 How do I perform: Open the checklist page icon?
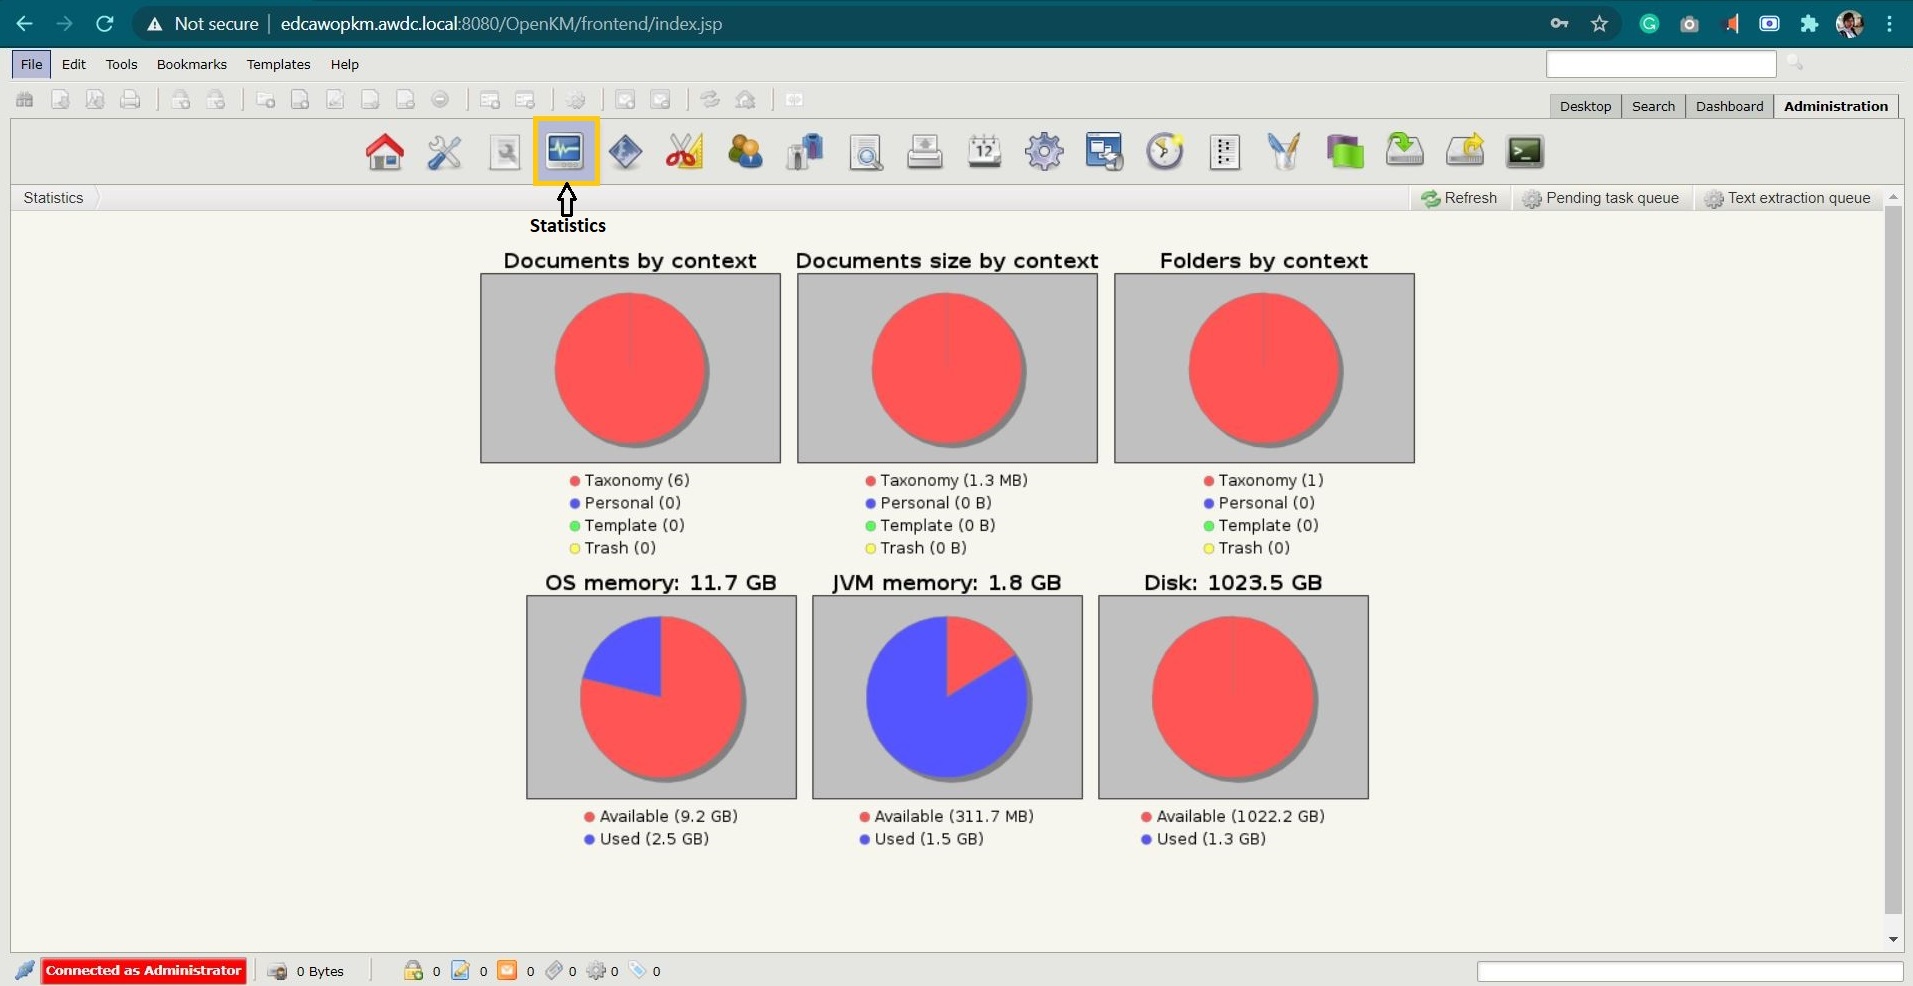click(1225, 152)
